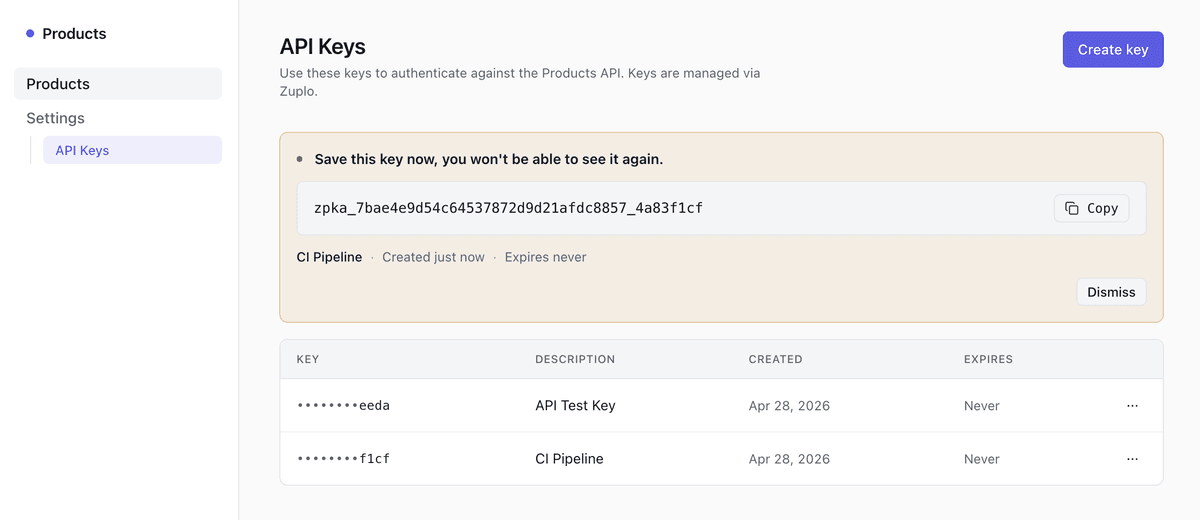Click Never expiry for CI Pipeline row

coord(982,459)
